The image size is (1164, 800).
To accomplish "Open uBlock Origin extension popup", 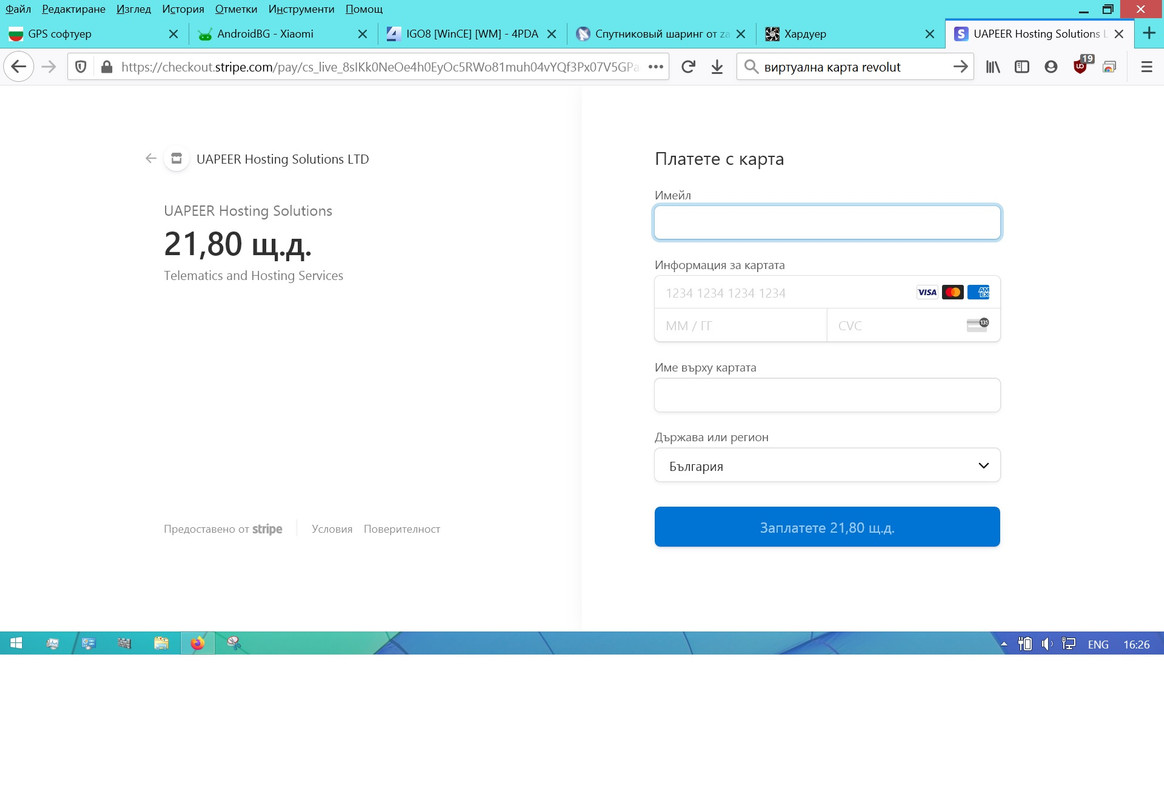I will pos(1081,65).
